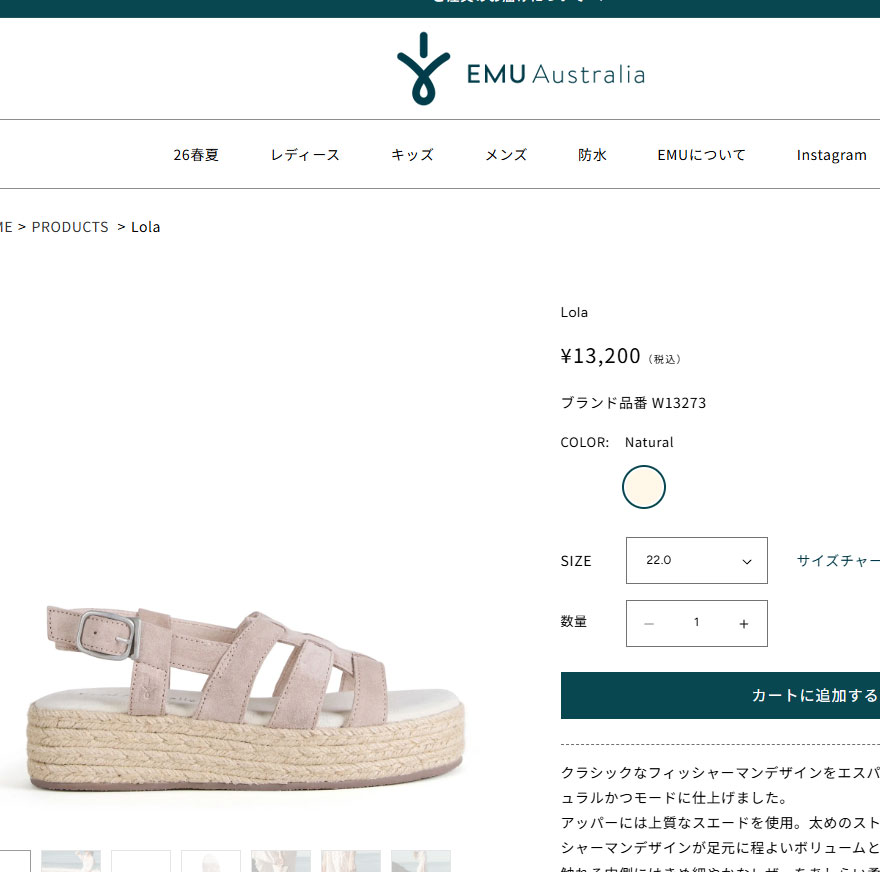Viewport: 880px width, 872px height.
Task: Open the EMUについて page
Action: (x=702, y=155)
